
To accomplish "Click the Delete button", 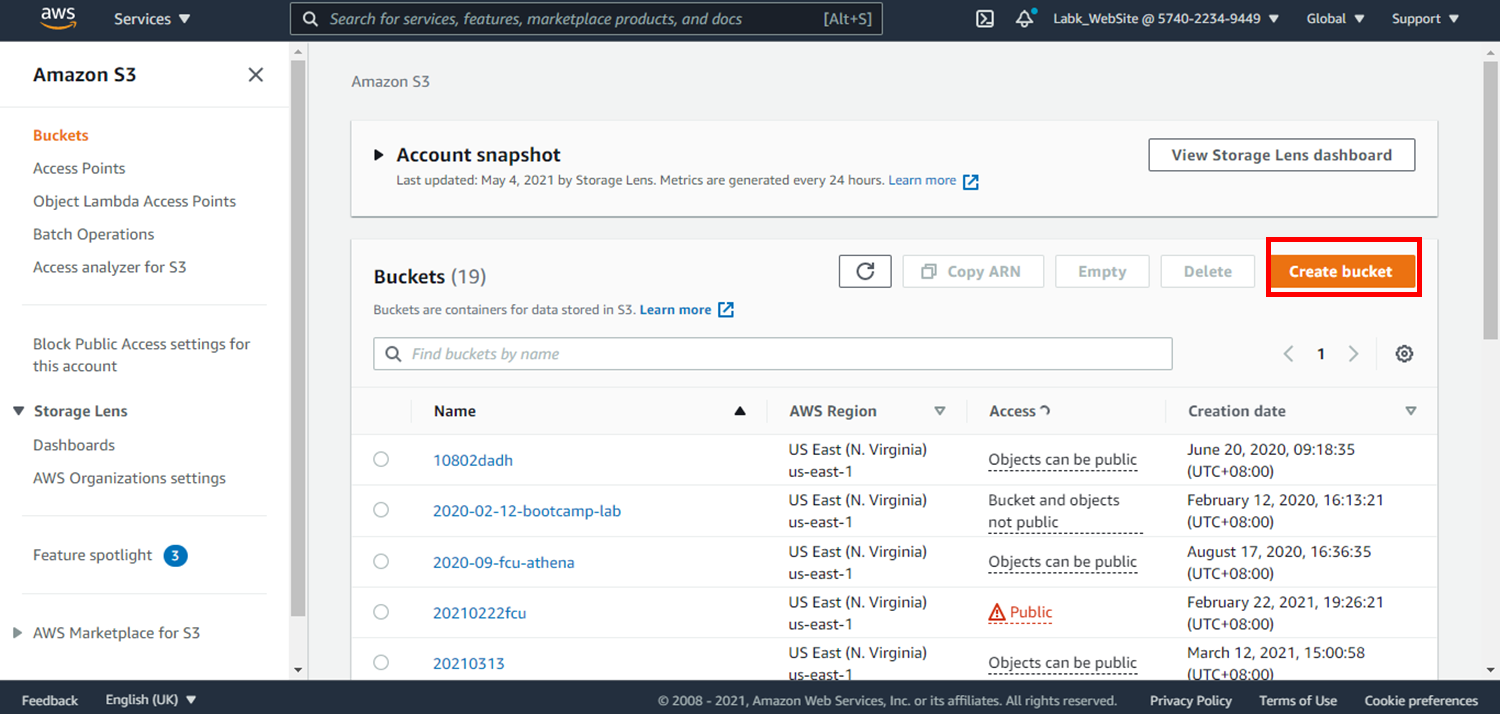I will point(1208,271).
